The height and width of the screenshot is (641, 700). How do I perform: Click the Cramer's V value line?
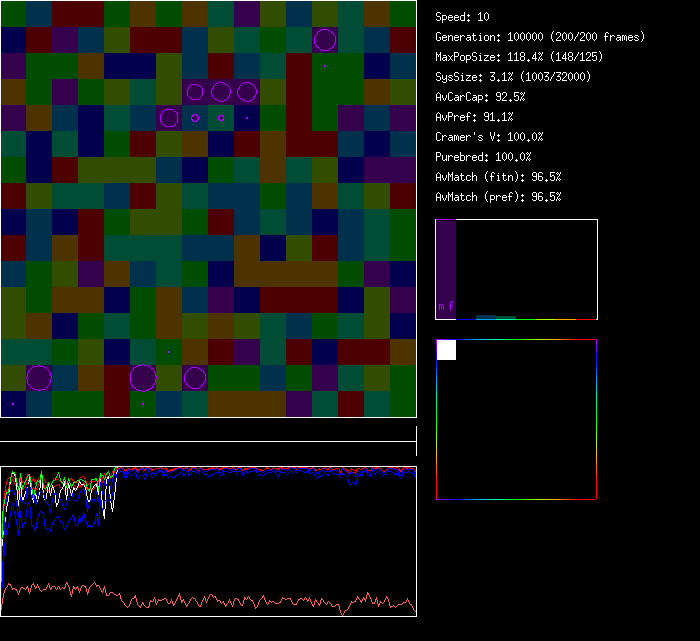click(489, 137)
